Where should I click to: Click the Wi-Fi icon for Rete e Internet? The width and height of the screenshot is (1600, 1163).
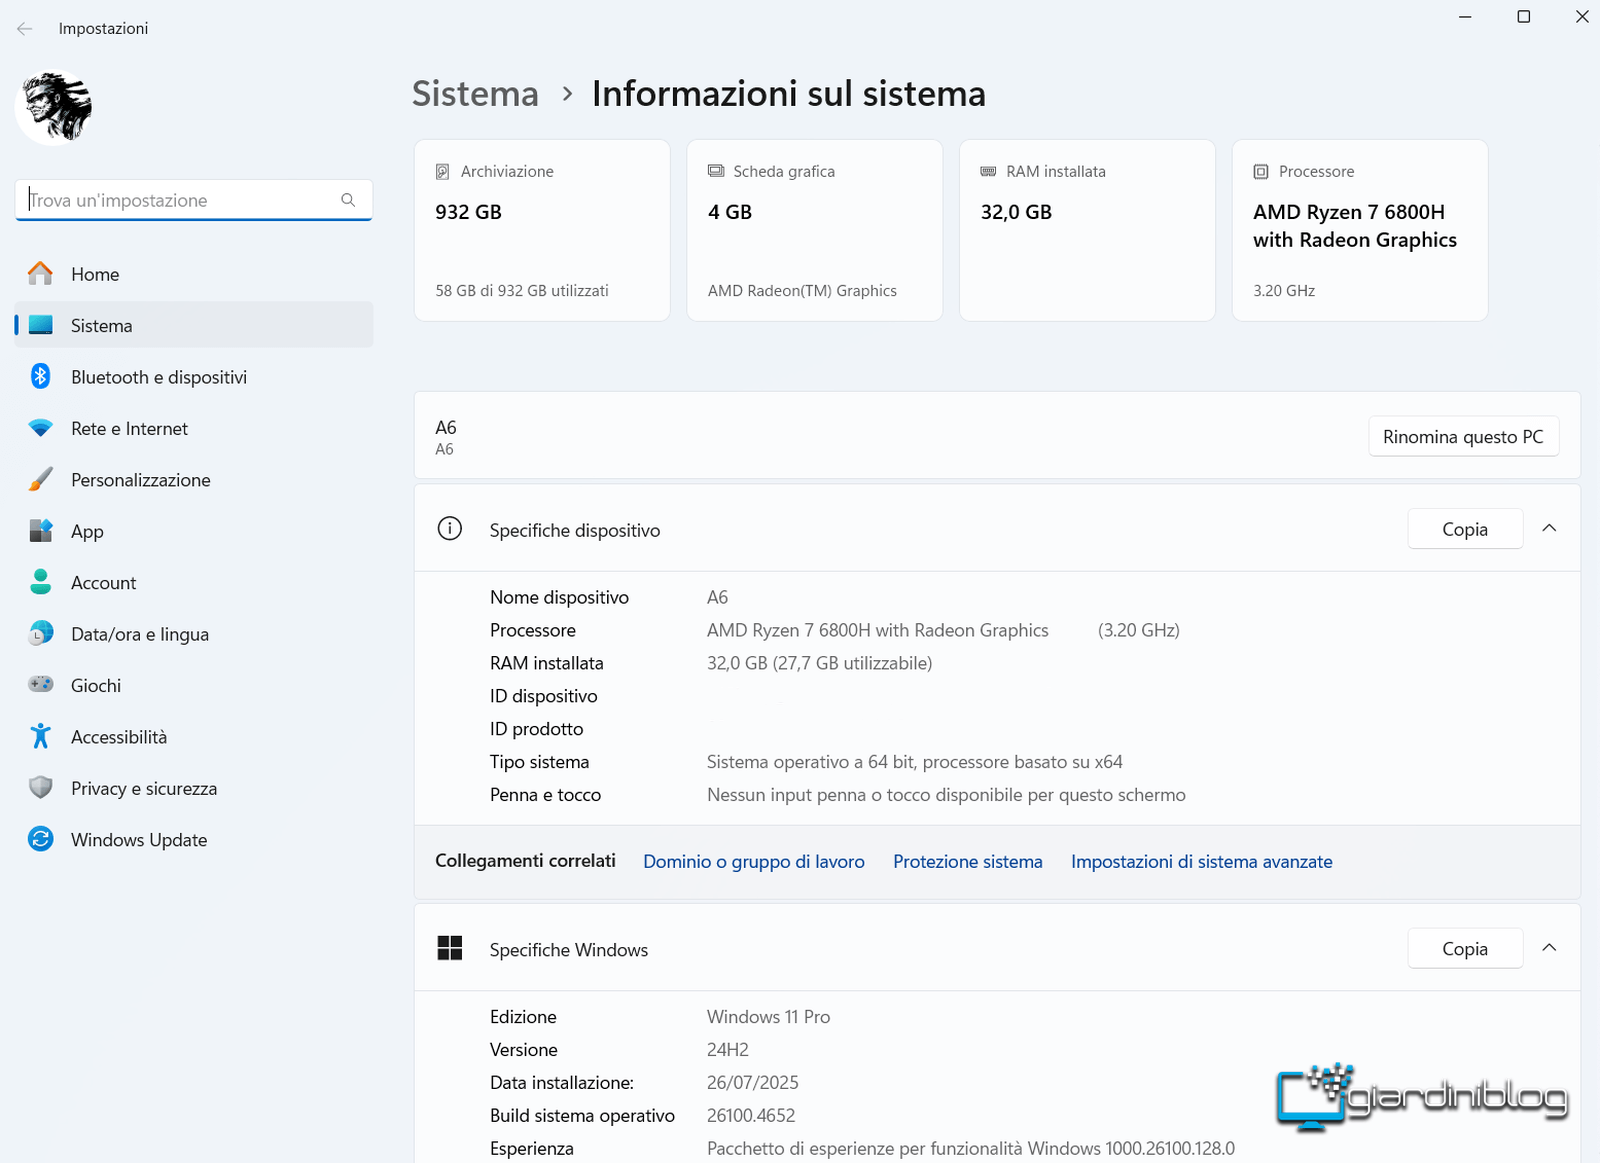point(41,428)
